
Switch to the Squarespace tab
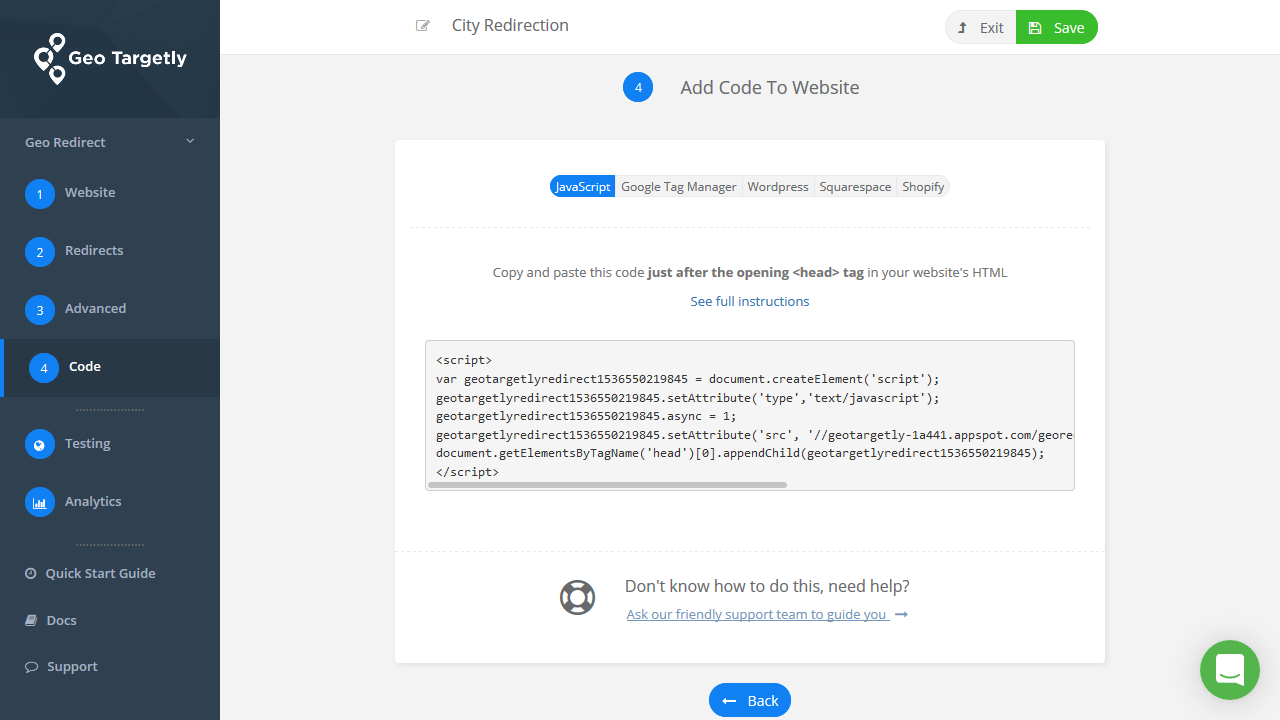point(855,187)
